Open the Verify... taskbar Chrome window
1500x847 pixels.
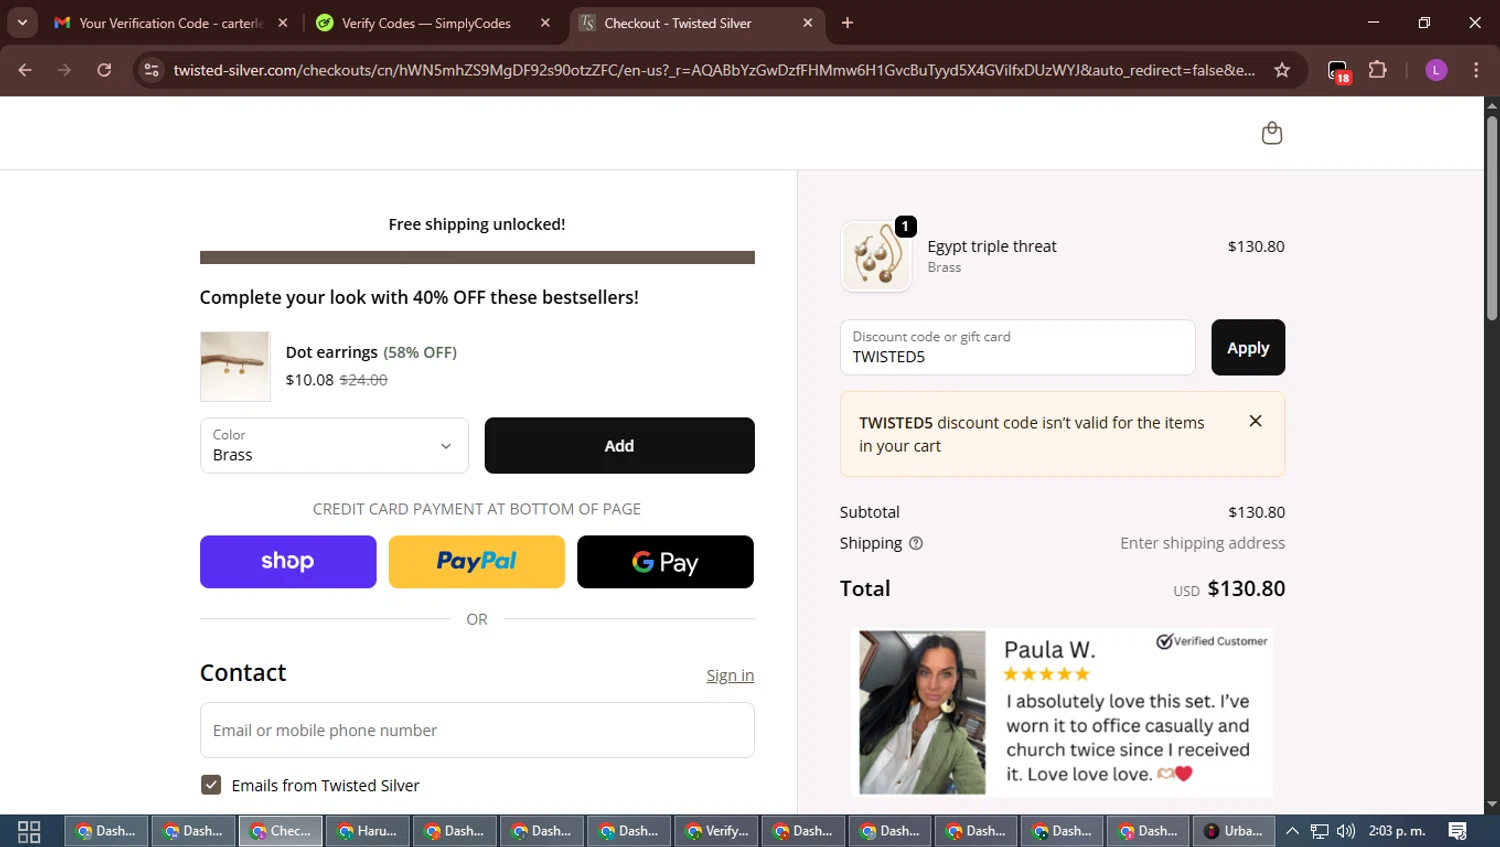[717, 831]
